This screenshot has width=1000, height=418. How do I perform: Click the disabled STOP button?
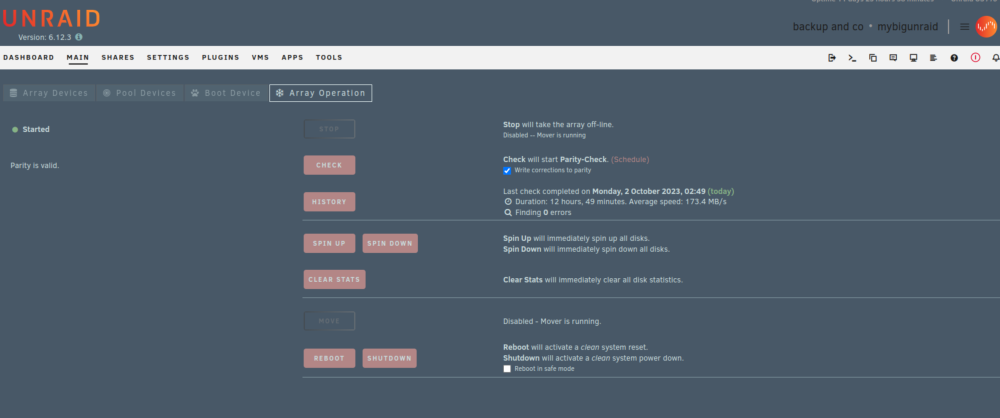[329, 129]
